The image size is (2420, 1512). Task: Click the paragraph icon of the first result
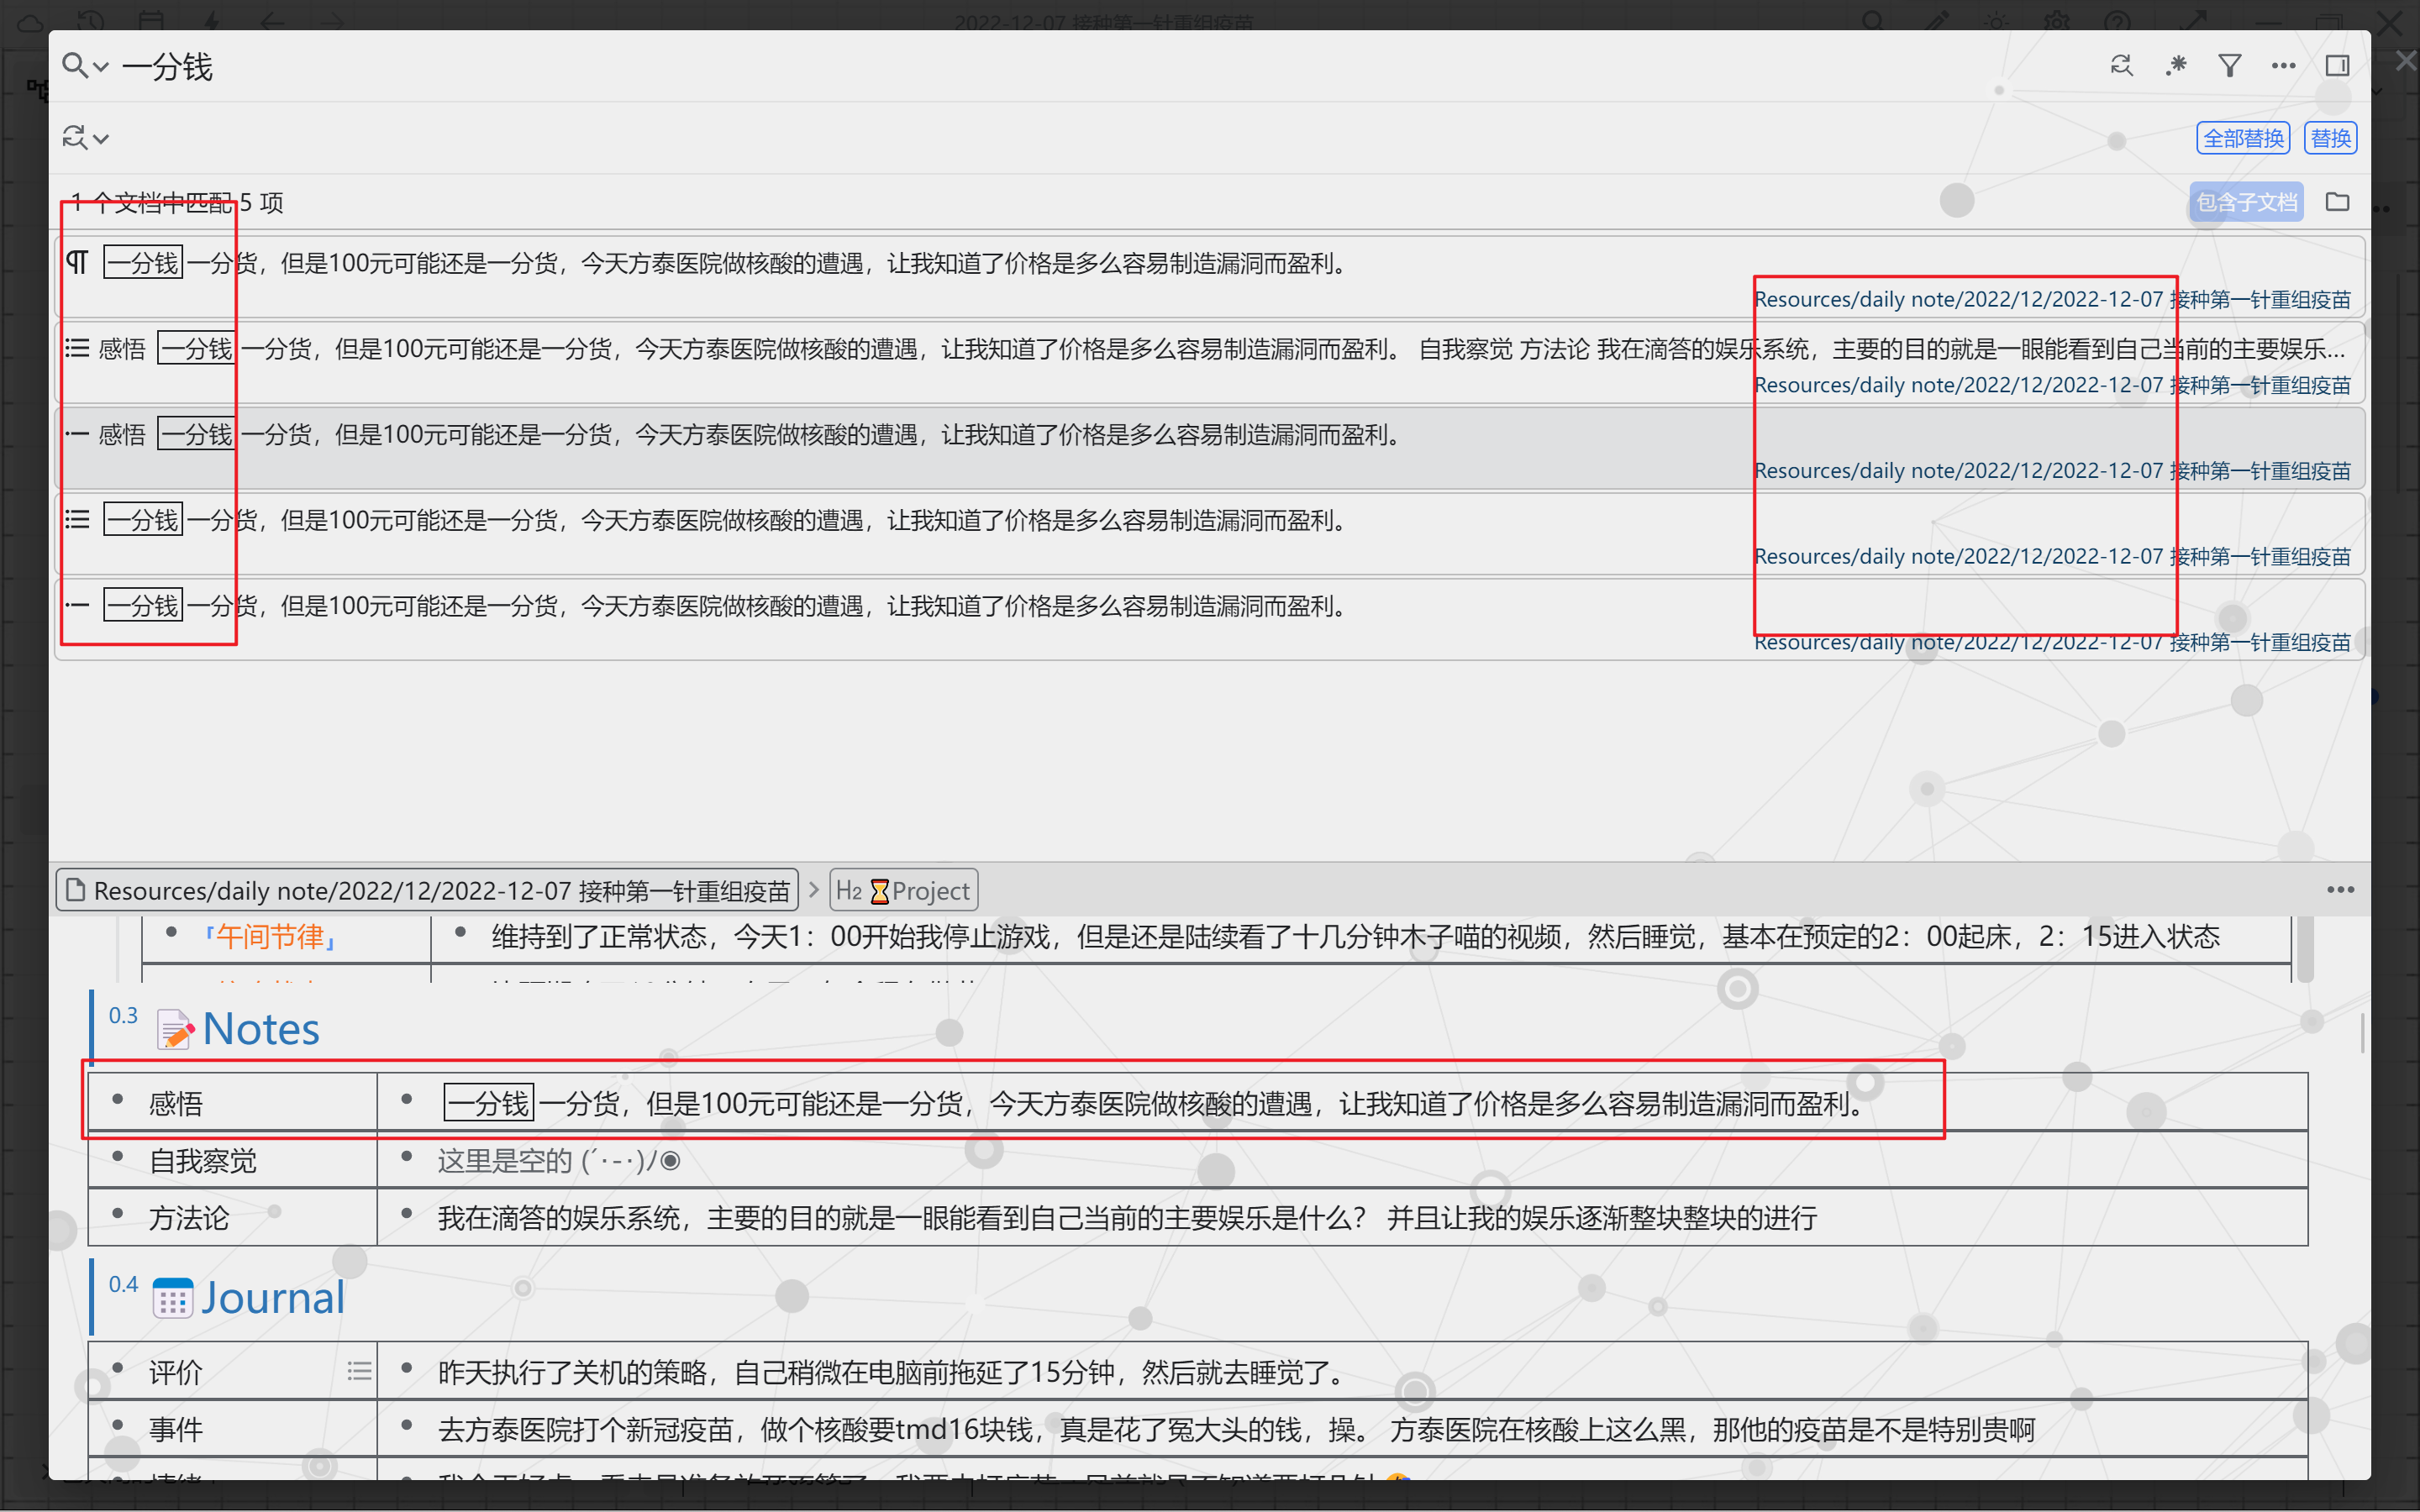coord(77,263)
